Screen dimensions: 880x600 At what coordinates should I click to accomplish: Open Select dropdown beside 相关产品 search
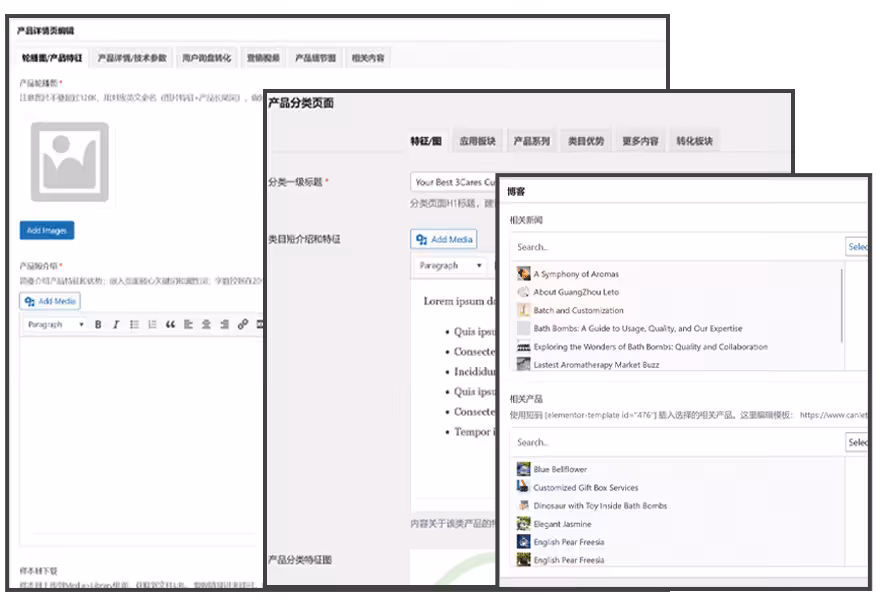point(857,442)
